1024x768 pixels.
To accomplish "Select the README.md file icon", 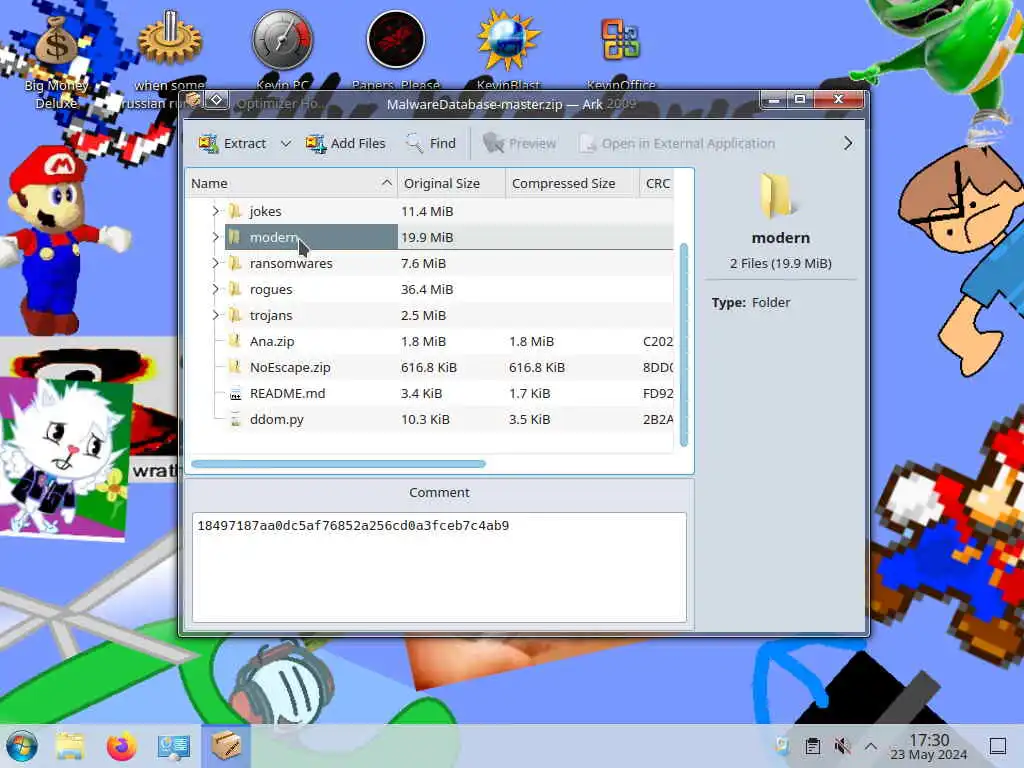I will coord(235,393).
